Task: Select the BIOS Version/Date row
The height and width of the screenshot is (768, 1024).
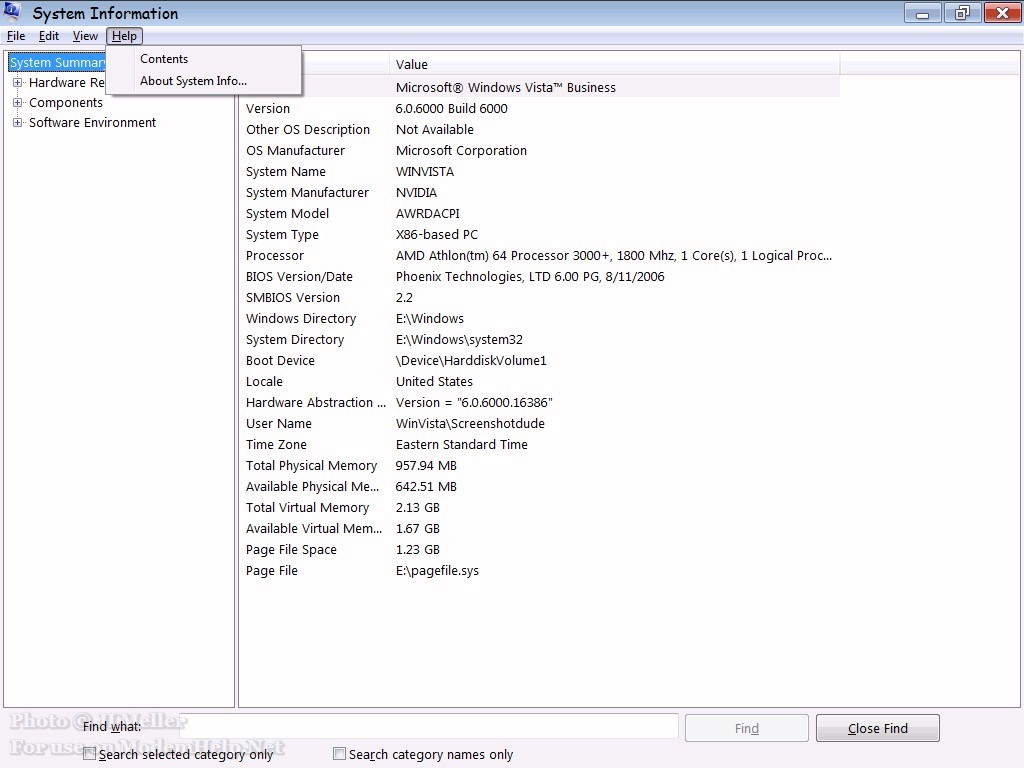Action: 539,276
